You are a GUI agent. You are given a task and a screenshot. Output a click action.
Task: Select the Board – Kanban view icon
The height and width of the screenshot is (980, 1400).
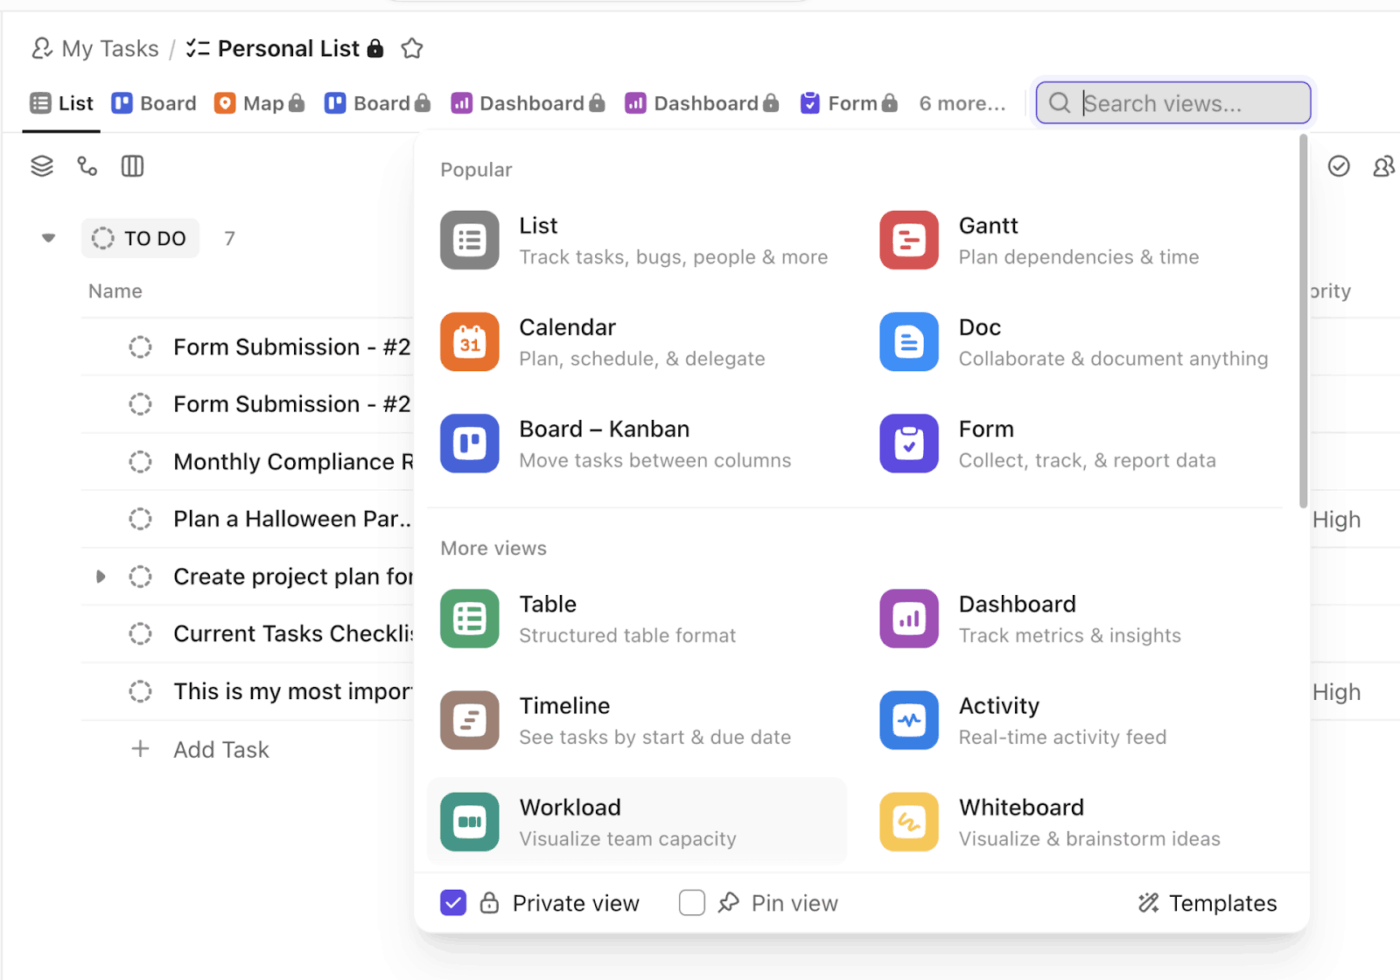[469, 443]
